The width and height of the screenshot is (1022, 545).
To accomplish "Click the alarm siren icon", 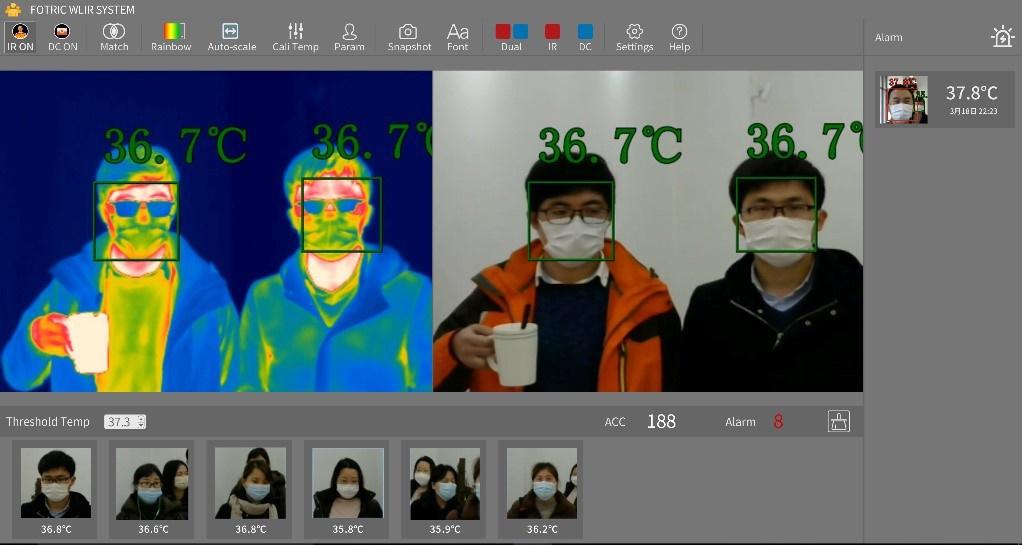I will click(x=1002, y=38).
